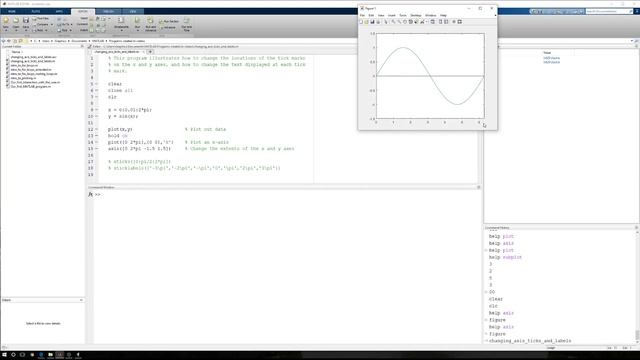Select the Zoom In tool in Figure 1
Screen dimensions: 640x360
pyautogui.click(x=393, y=22)
